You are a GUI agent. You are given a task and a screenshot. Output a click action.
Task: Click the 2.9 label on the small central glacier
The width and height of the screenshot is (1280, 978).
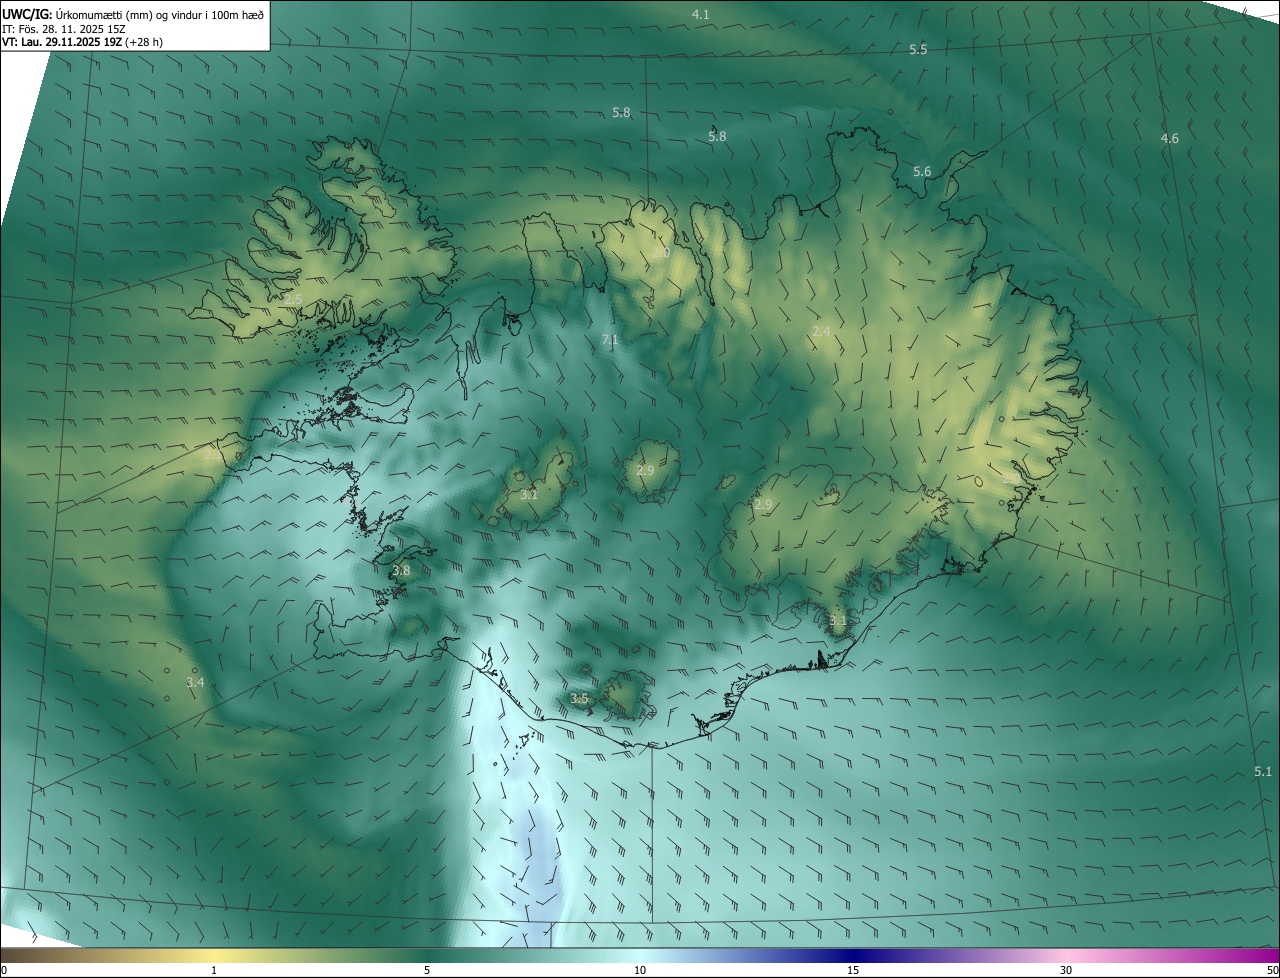coord(645,470)
